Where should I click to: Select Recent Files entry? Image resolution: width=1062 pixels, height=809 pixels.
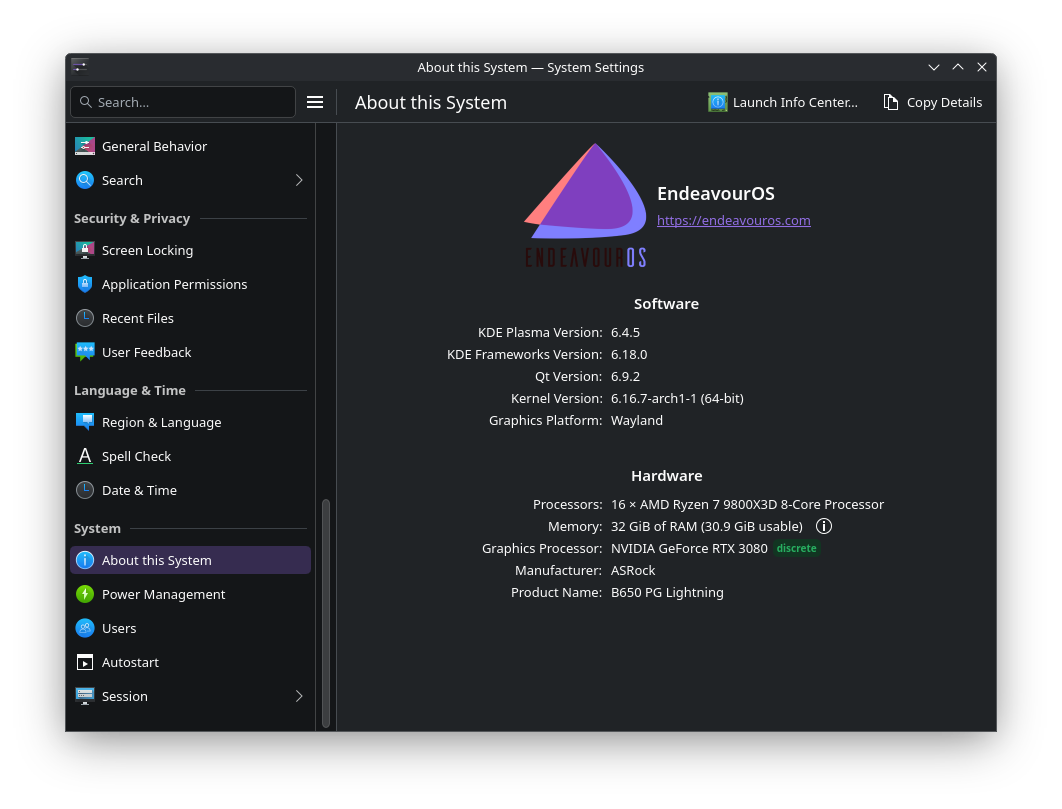(190, 318)
